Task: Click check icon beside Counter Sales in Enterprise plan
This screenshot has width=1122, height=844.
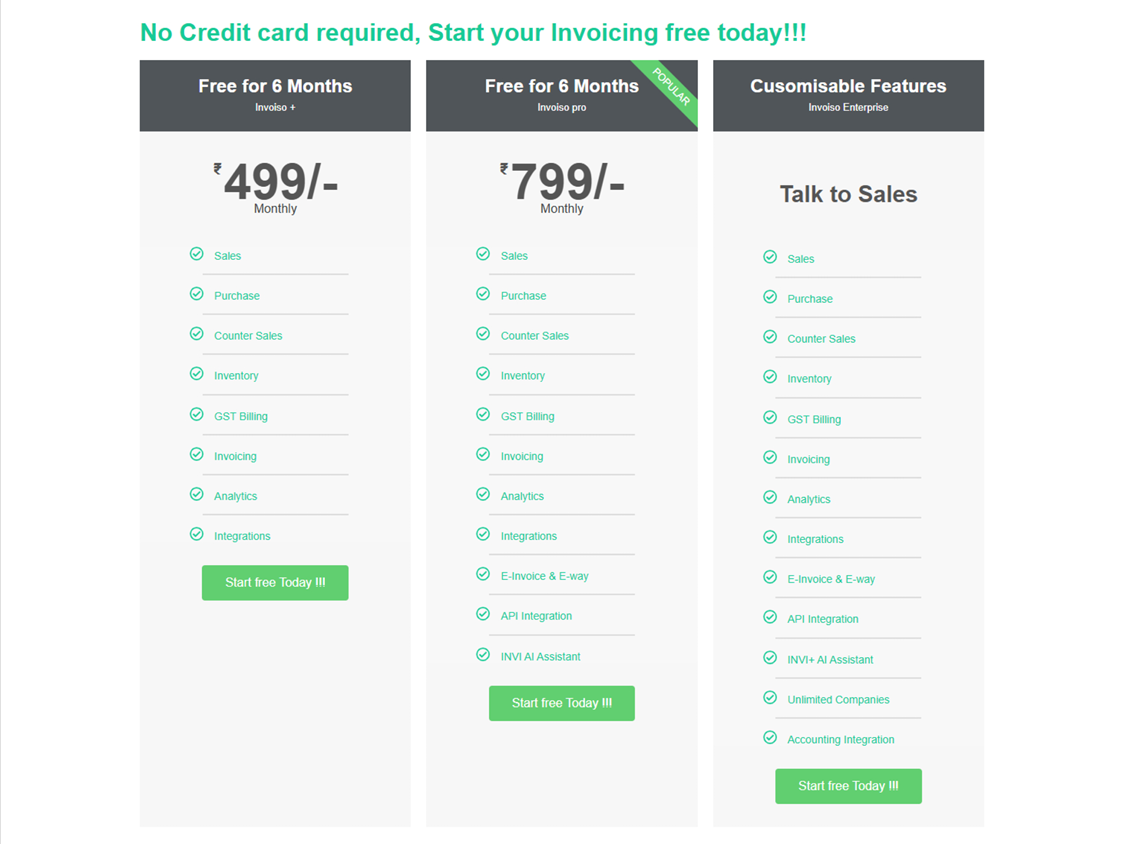Action: tap(770, 337)
